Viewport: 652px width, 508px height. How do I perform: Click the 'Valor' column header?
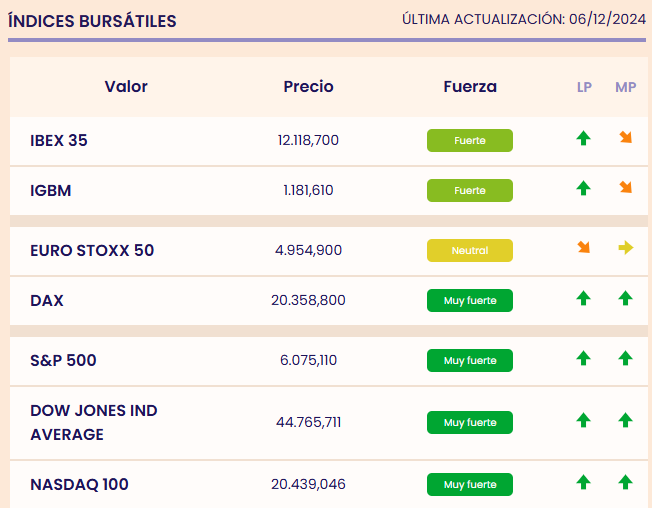pyautogui.click(x=126, y=87)
